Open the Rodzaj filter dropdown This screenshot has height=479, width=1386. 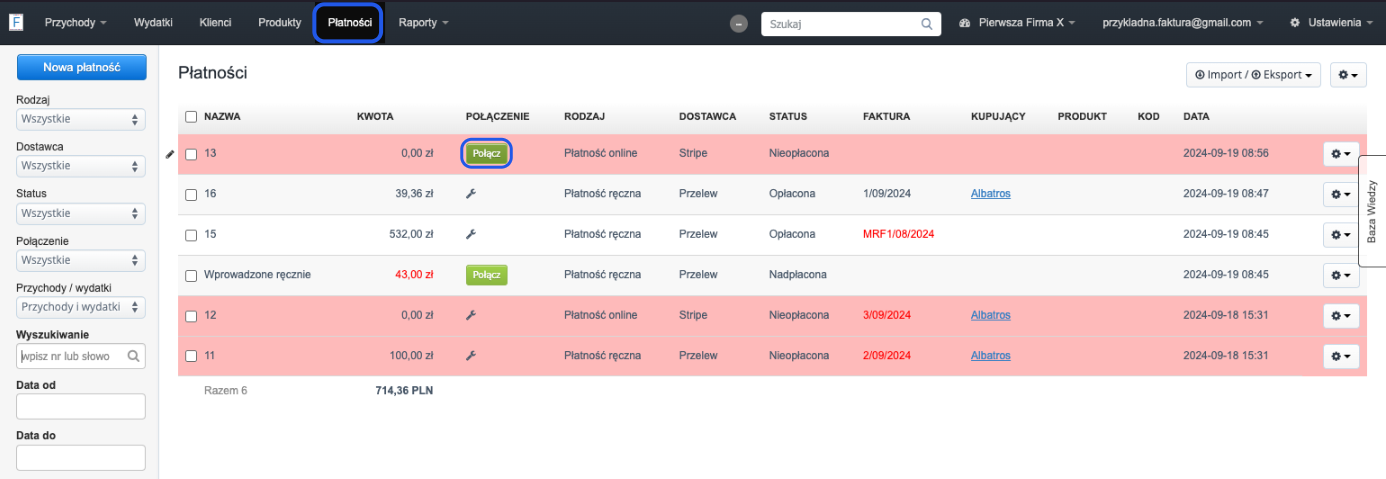click(x=81, y=119)
